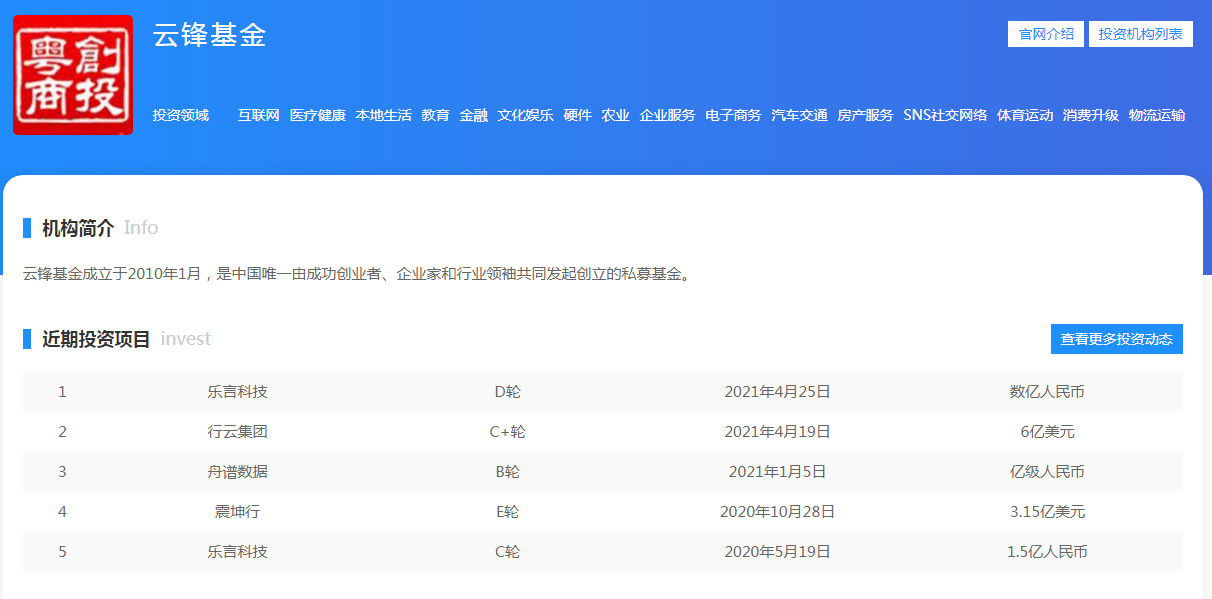Click the E轮 round cell

pyautogui.click(x=508, y=511)
